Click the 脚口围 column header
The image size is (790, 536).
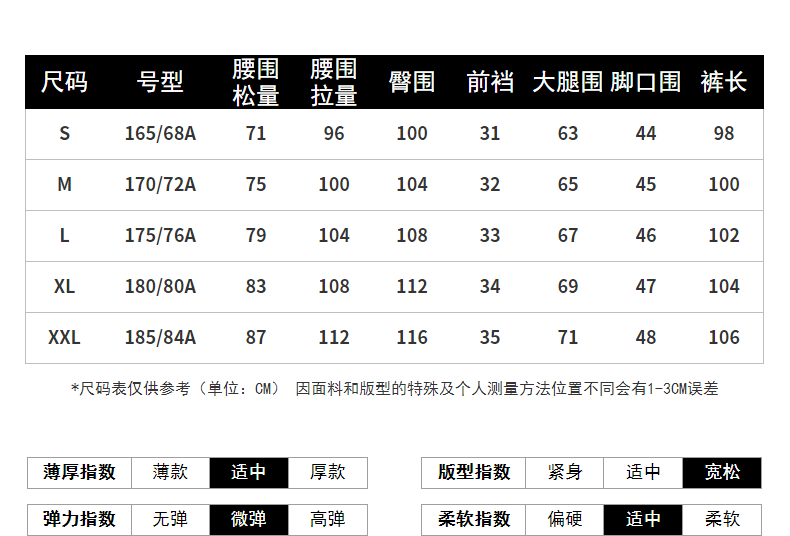point(645,82)
